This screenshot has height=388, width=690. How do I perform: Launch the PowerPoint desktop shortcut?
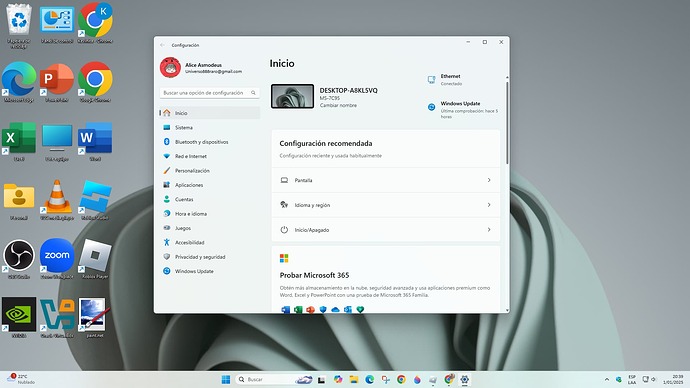click(57, 82)
